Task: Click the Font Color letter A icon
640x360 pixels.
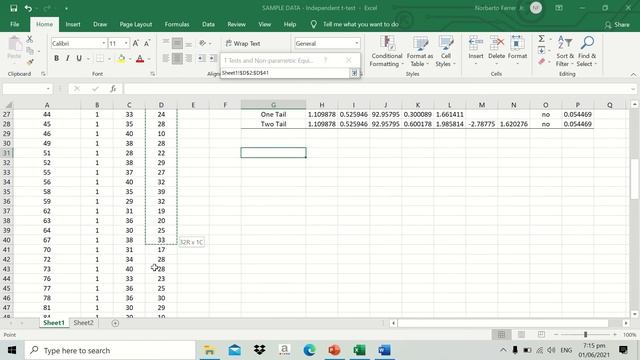Action: click(140, 59)
